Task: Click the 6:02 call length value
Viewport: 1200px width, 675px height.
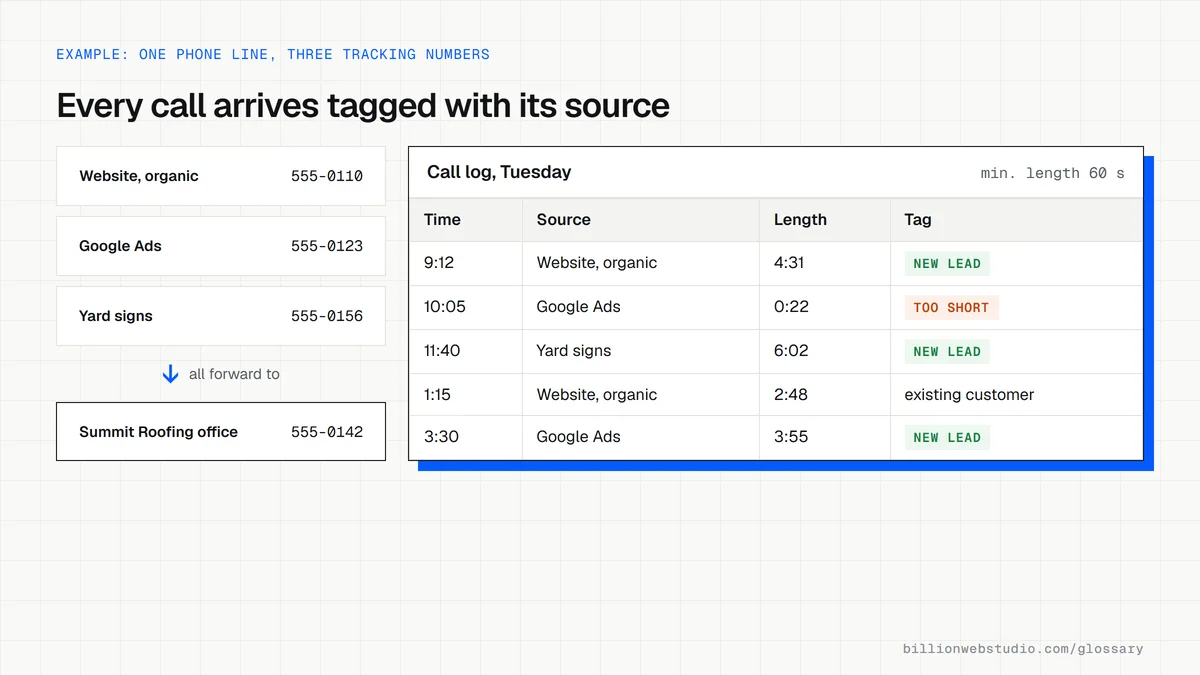Action: coord(791,351)
